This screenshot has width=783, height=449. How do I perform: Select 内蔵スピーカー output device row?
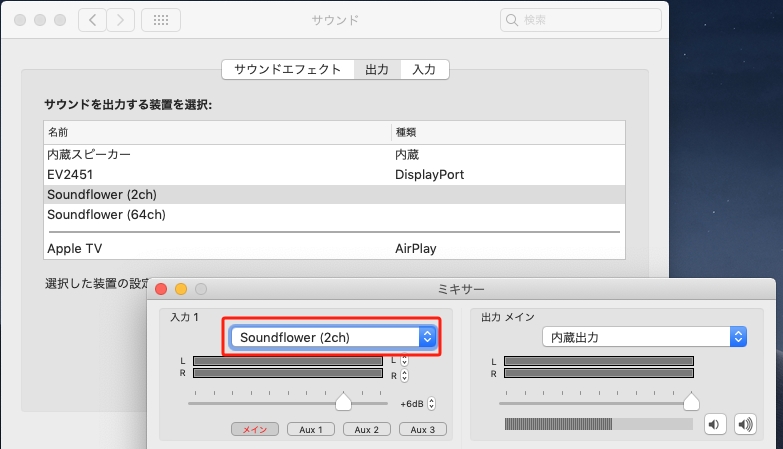click(334, 155)
